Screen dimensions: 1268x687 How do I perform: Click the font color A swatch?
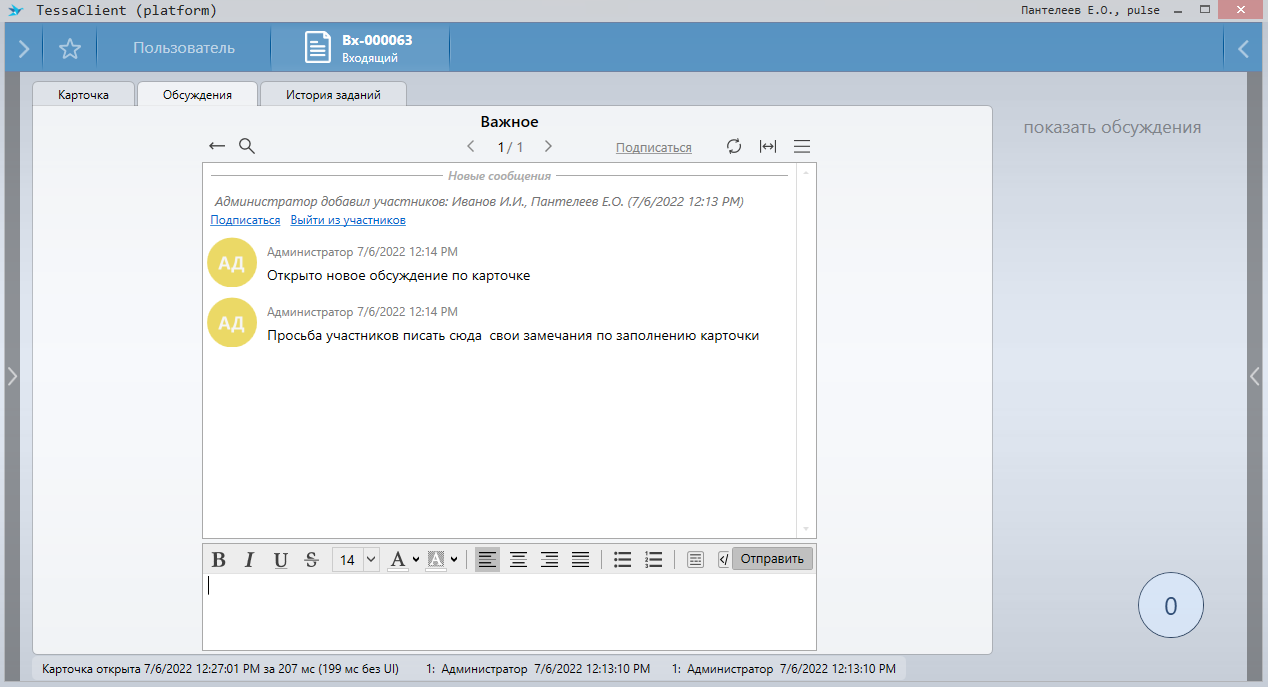click(398, 560)
